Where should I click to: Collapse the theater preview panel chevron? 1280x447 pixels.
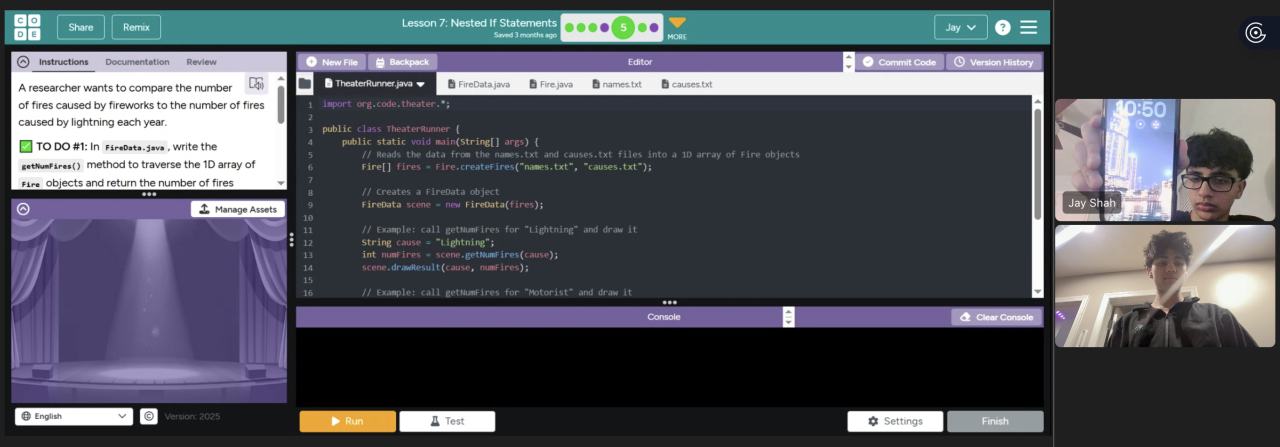click(x=23, y=209)
